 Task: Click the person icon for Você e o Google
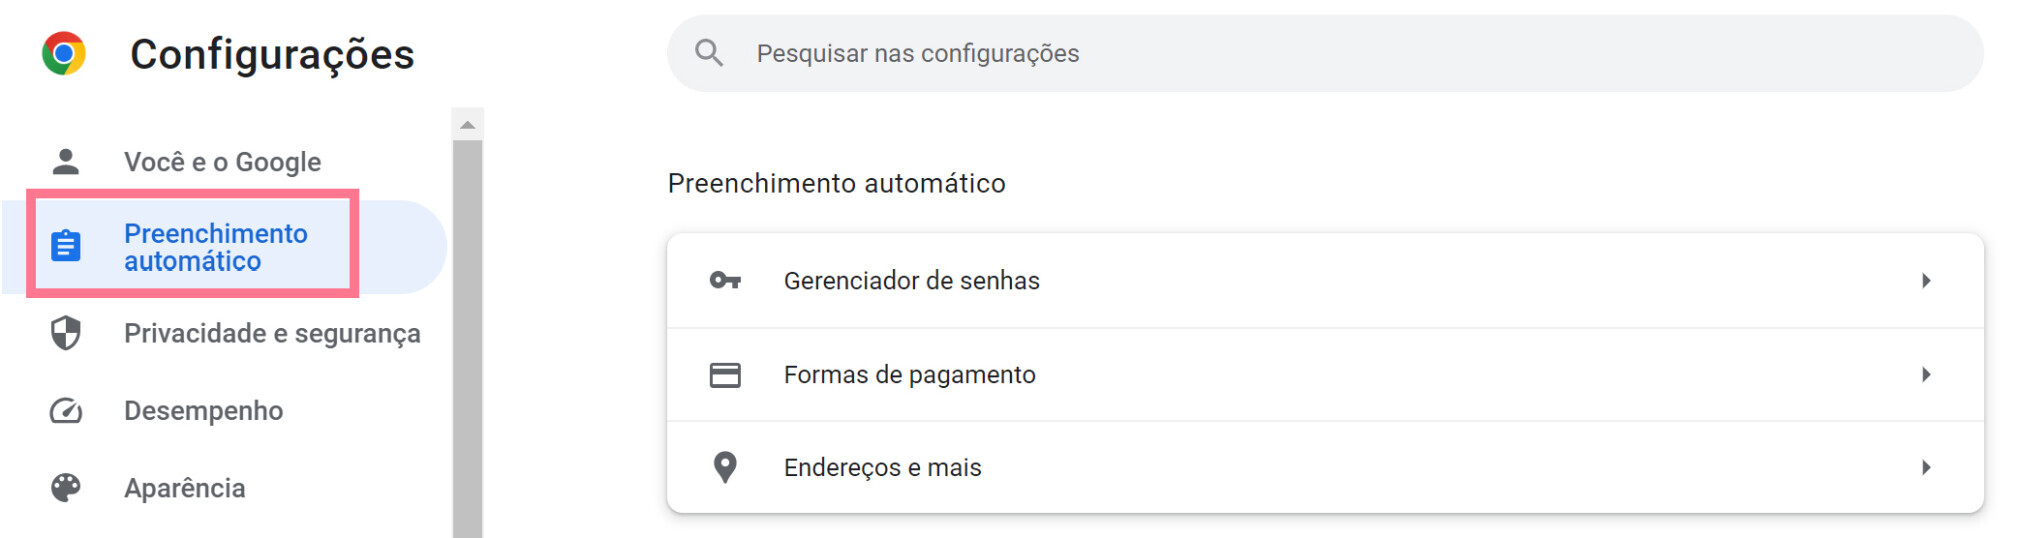pos(66,161)
